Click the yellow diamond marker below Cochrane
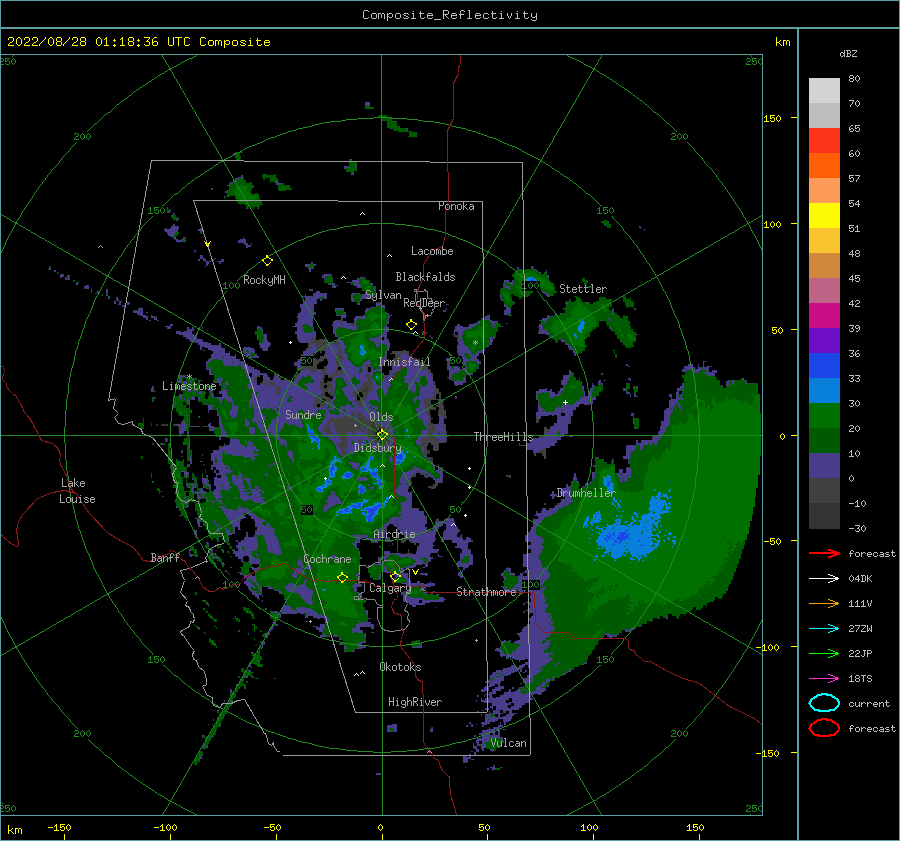The height and width of the screenshot is (841, 900). click(x=342, y=578)
